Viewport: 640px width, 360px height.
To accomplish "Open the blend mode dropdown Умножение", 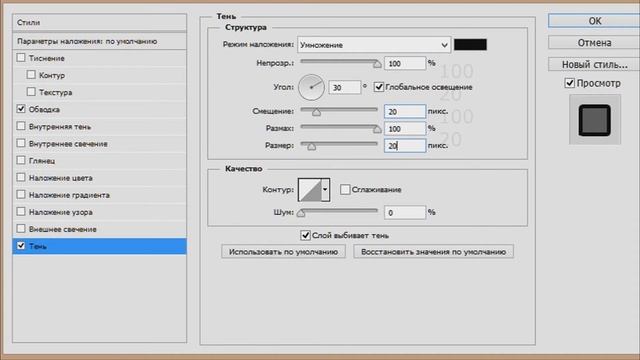I will 374,45.
